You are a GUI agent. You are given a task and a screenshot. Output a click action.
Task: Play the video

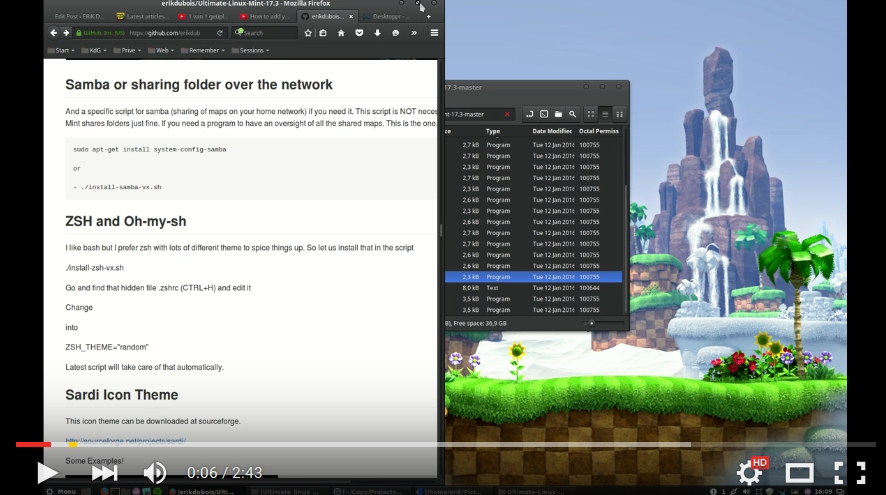47,473
